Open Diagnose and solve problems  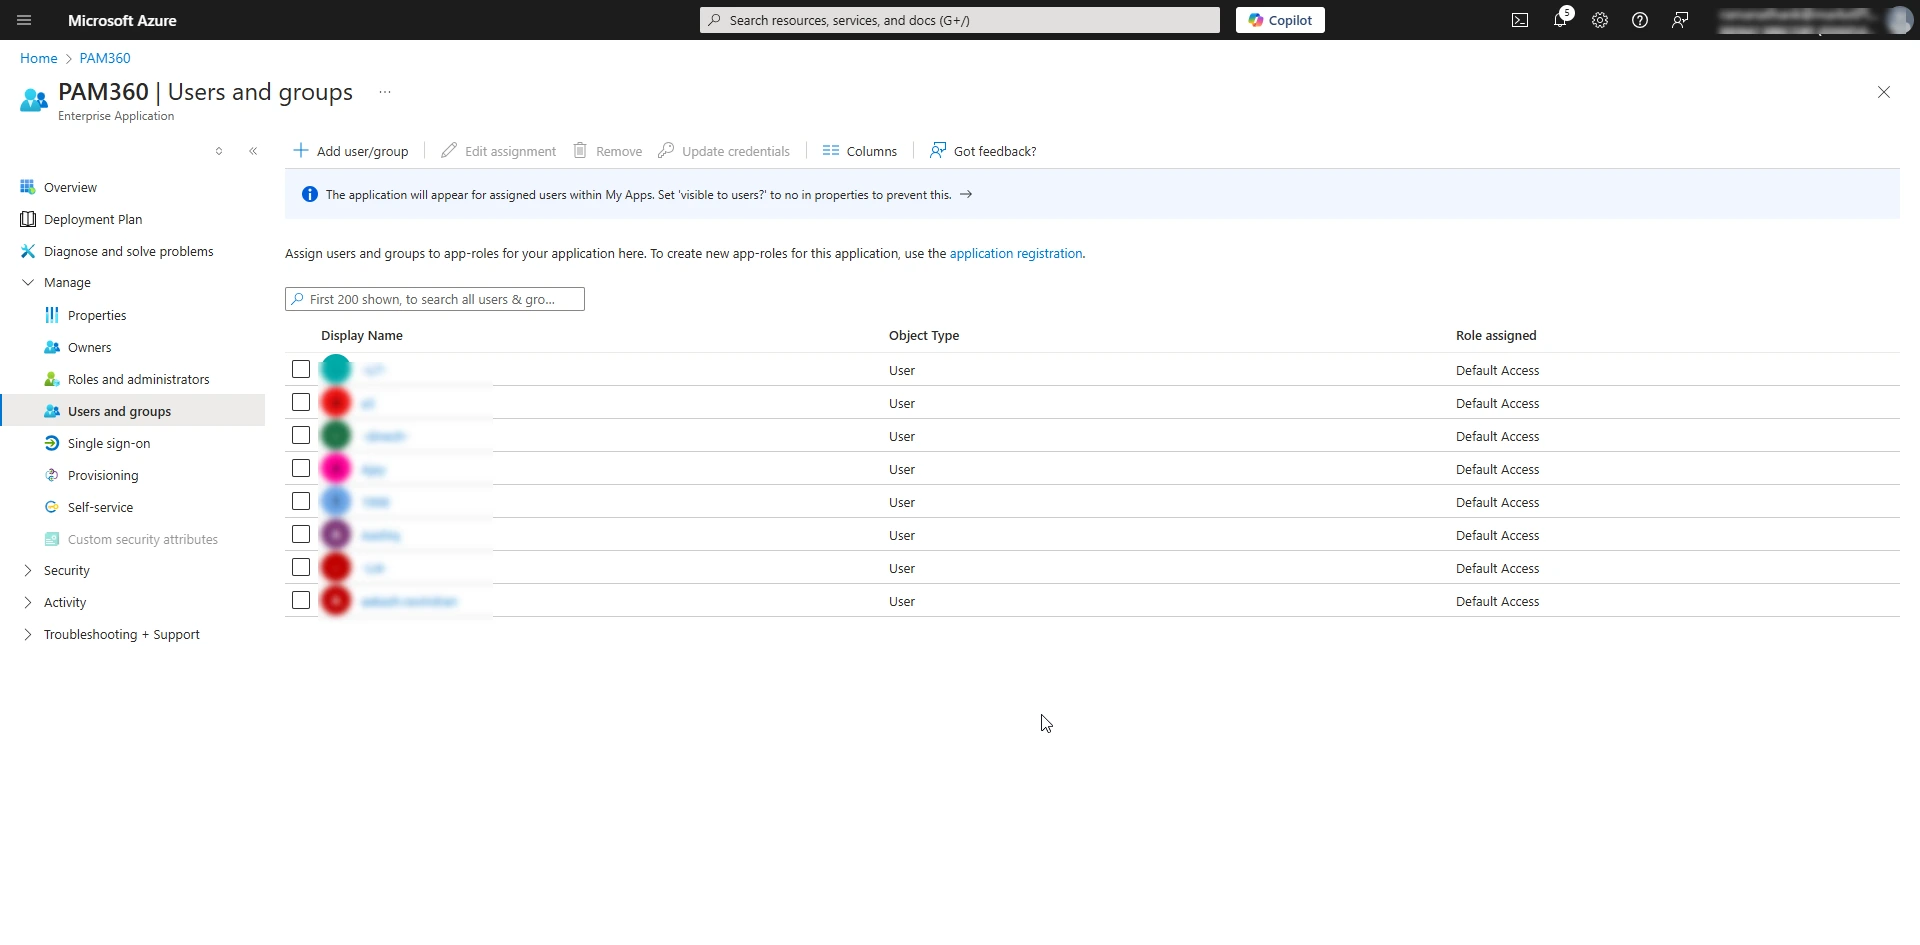(x=128, y=251)
